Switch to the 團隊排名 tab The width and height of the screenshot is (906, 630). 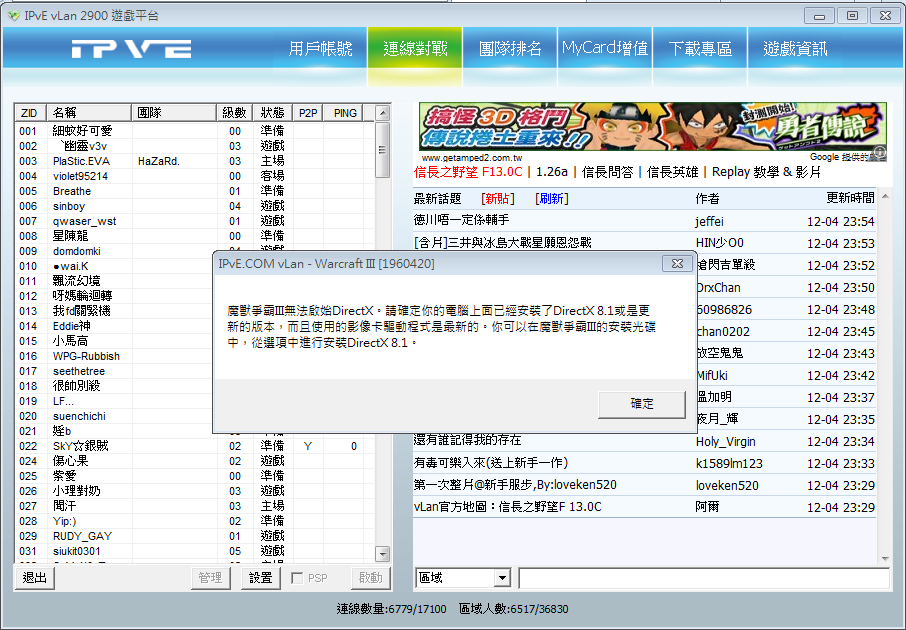[510, 49]
